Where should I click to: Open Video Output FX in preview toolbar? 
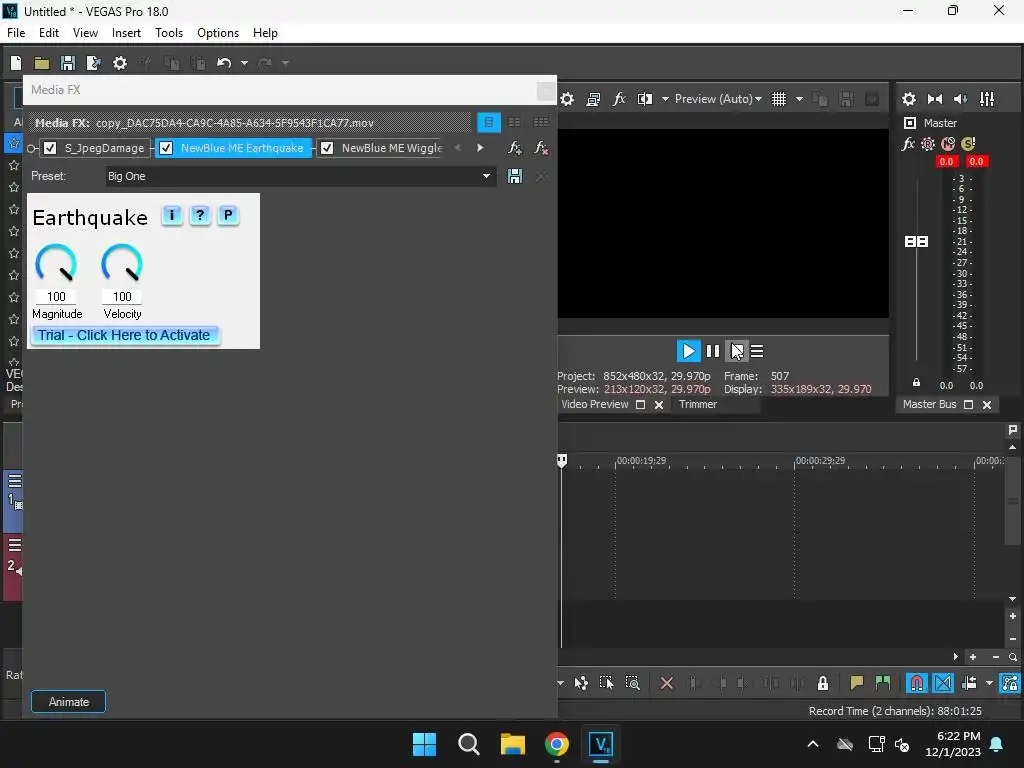619,99
